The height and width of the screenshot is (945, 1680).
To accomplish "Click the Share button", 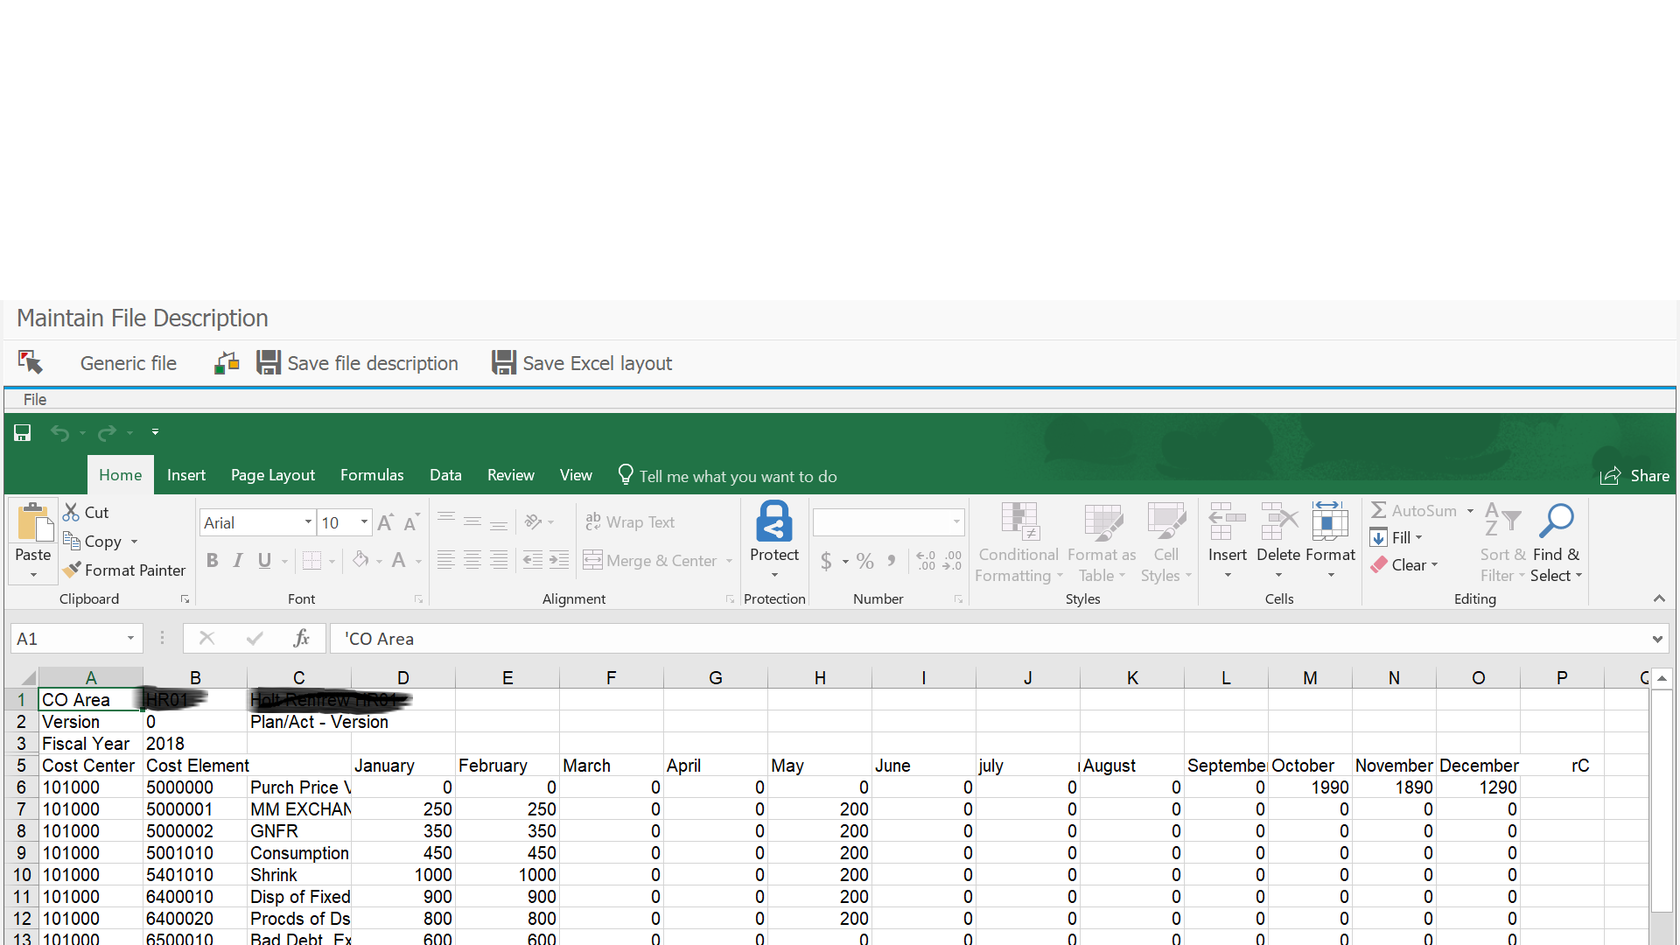I will coord(1635,476).
